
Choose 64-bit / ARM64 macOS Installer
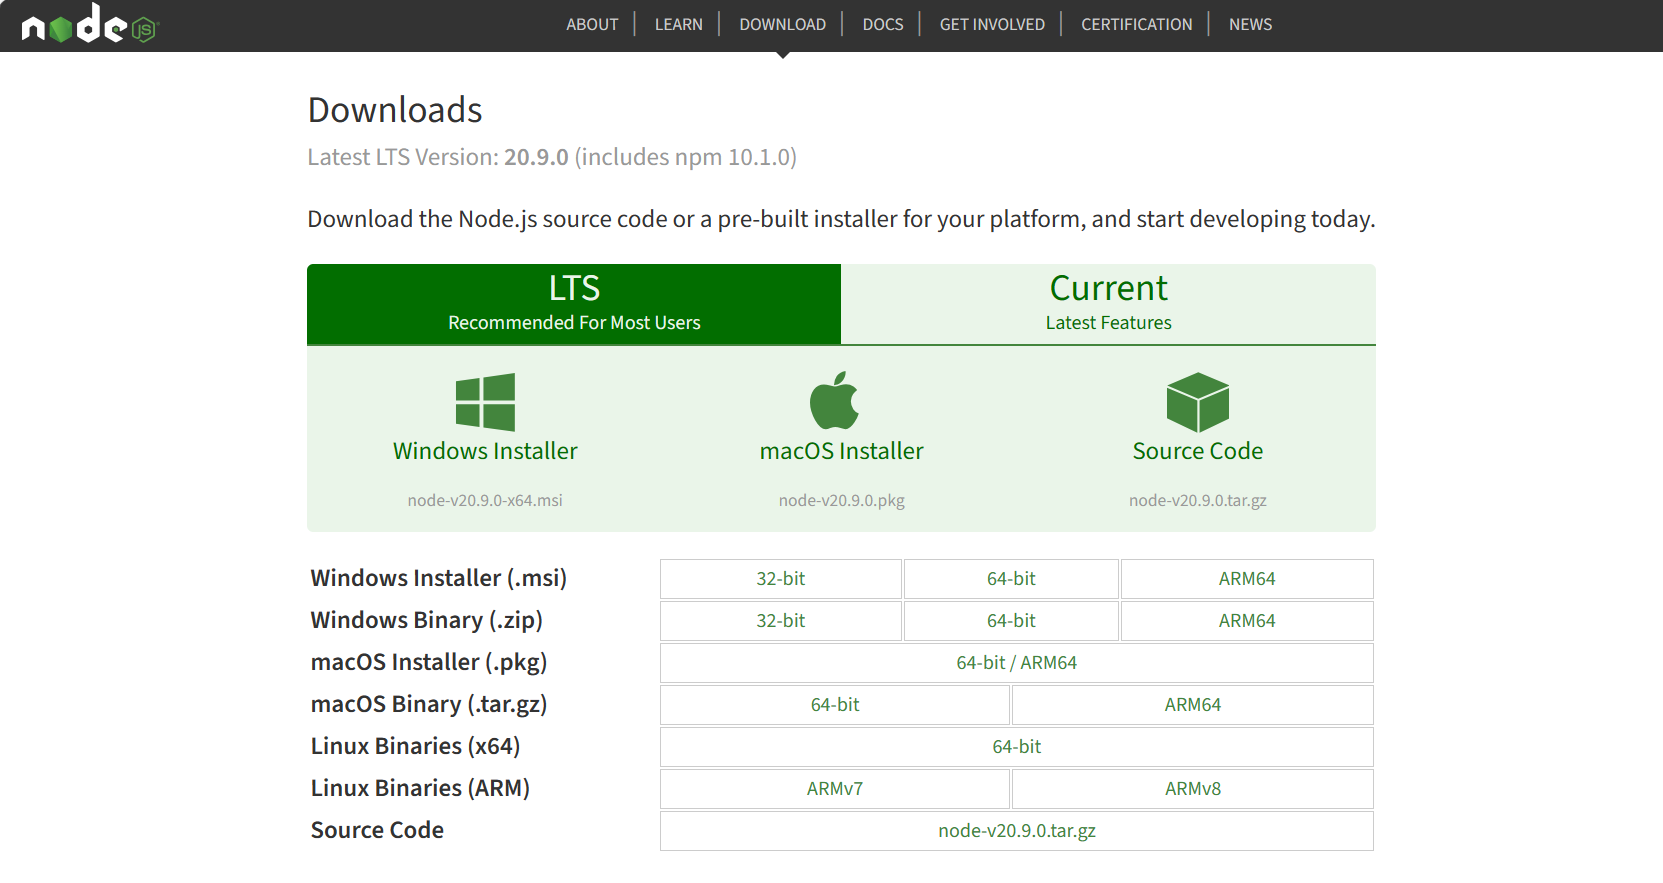tap(1017, 663)
